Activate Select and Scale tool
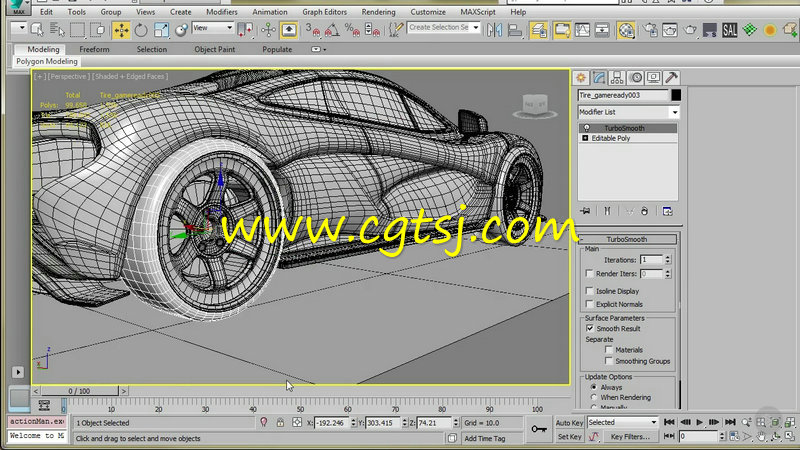This screenshot has width=800, height=450. coord(161,30)
